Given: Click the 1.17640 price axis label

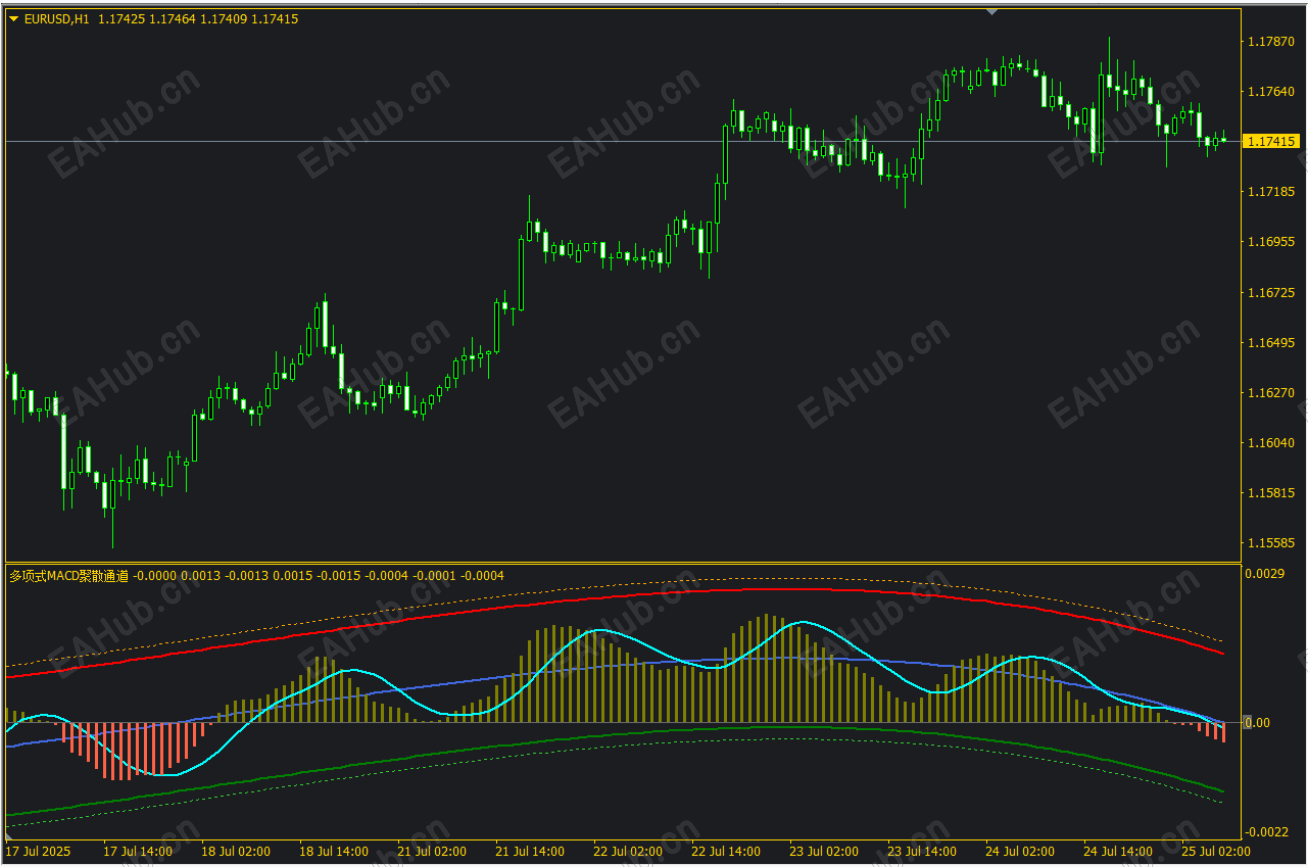Looking at the screenshot, I should 1270,91.
